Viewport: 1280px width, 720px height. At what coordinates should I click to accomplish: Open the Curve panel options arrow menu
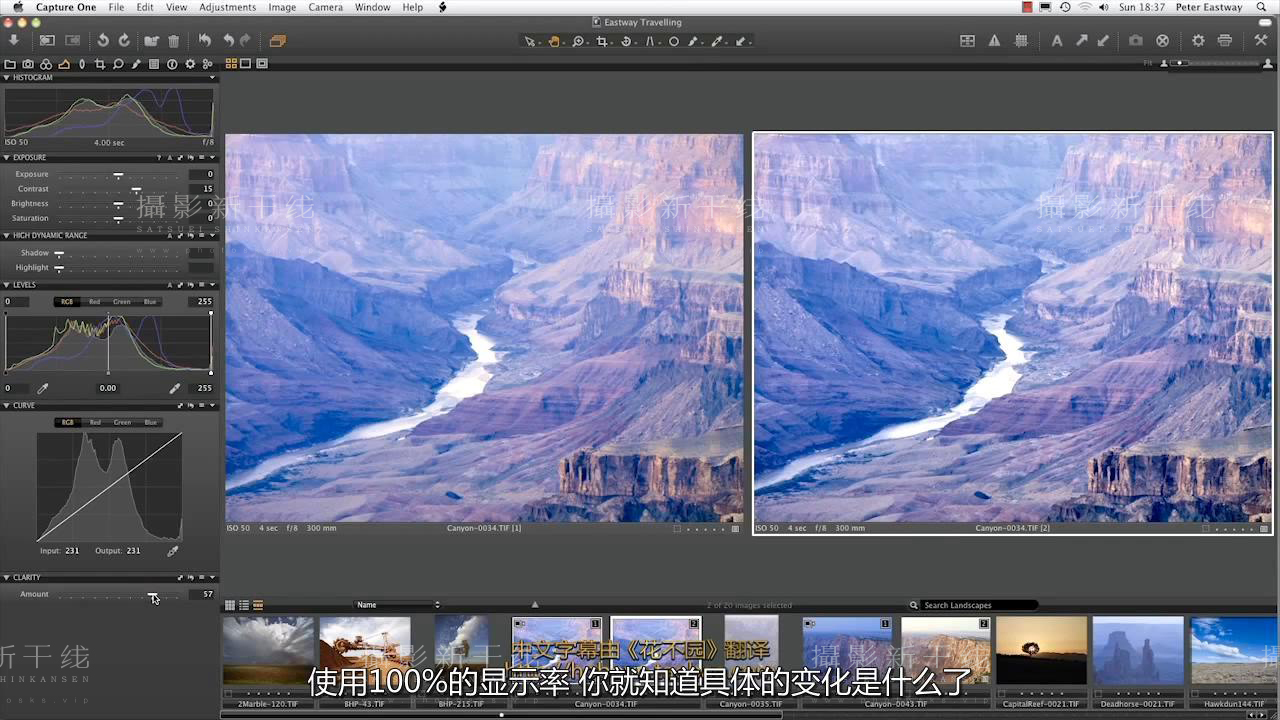coord(212,406)
